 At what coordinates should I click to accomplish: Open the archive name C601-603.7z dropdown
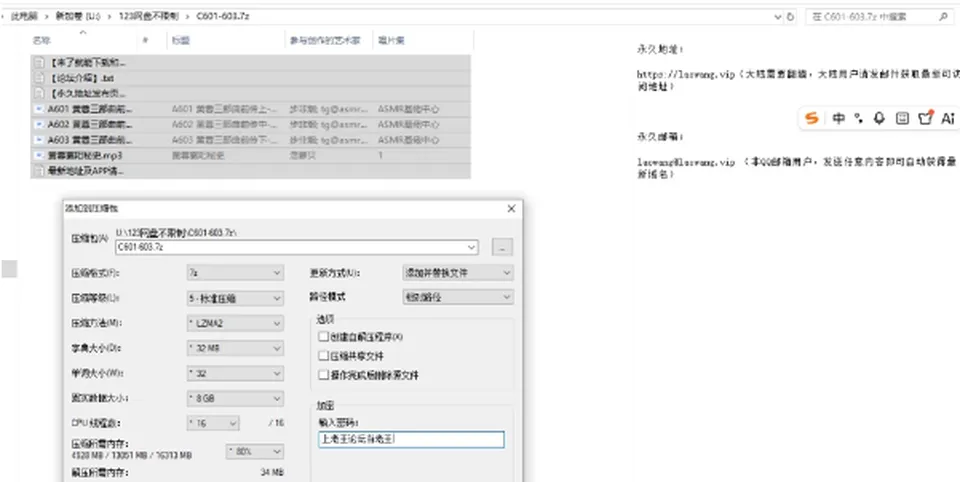(x=471, y=247)
